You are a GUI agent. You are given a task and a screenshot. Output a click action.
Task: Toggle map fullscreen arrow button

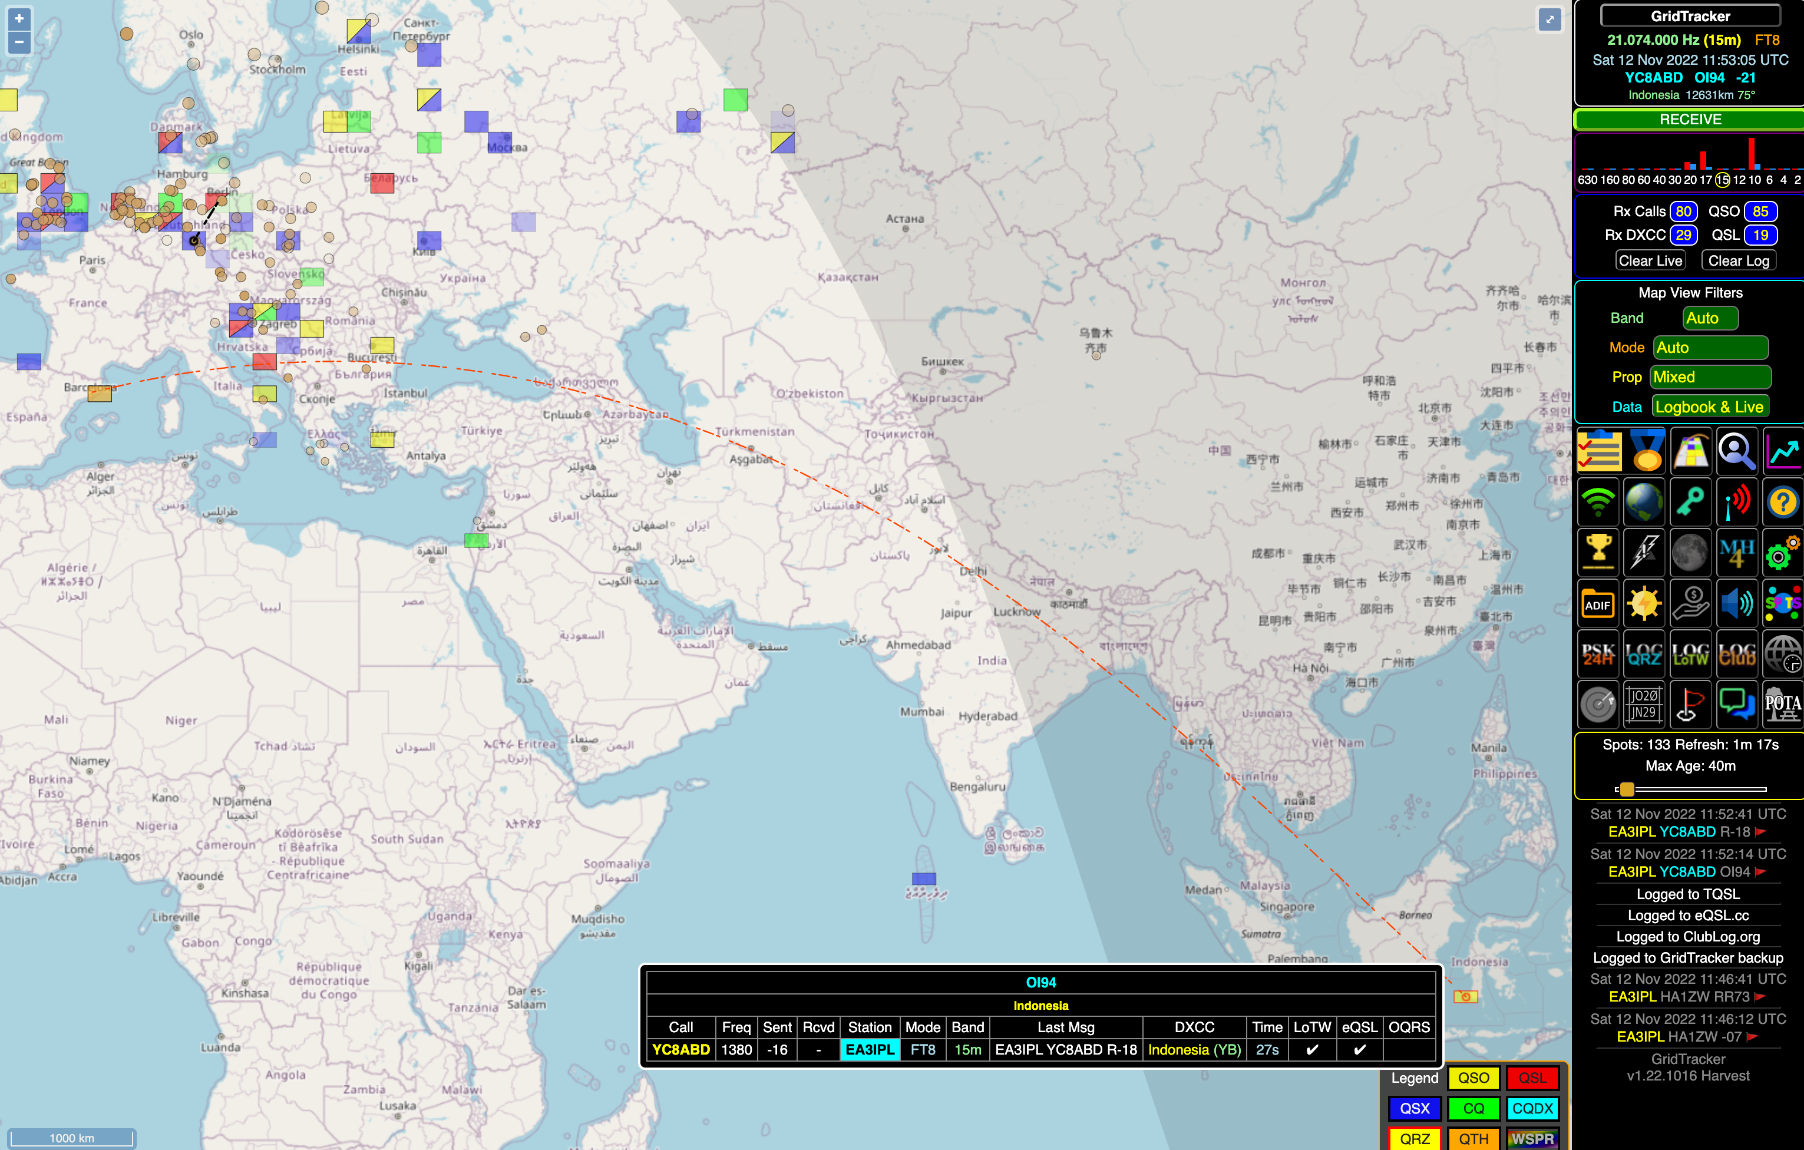[1550, 19]
